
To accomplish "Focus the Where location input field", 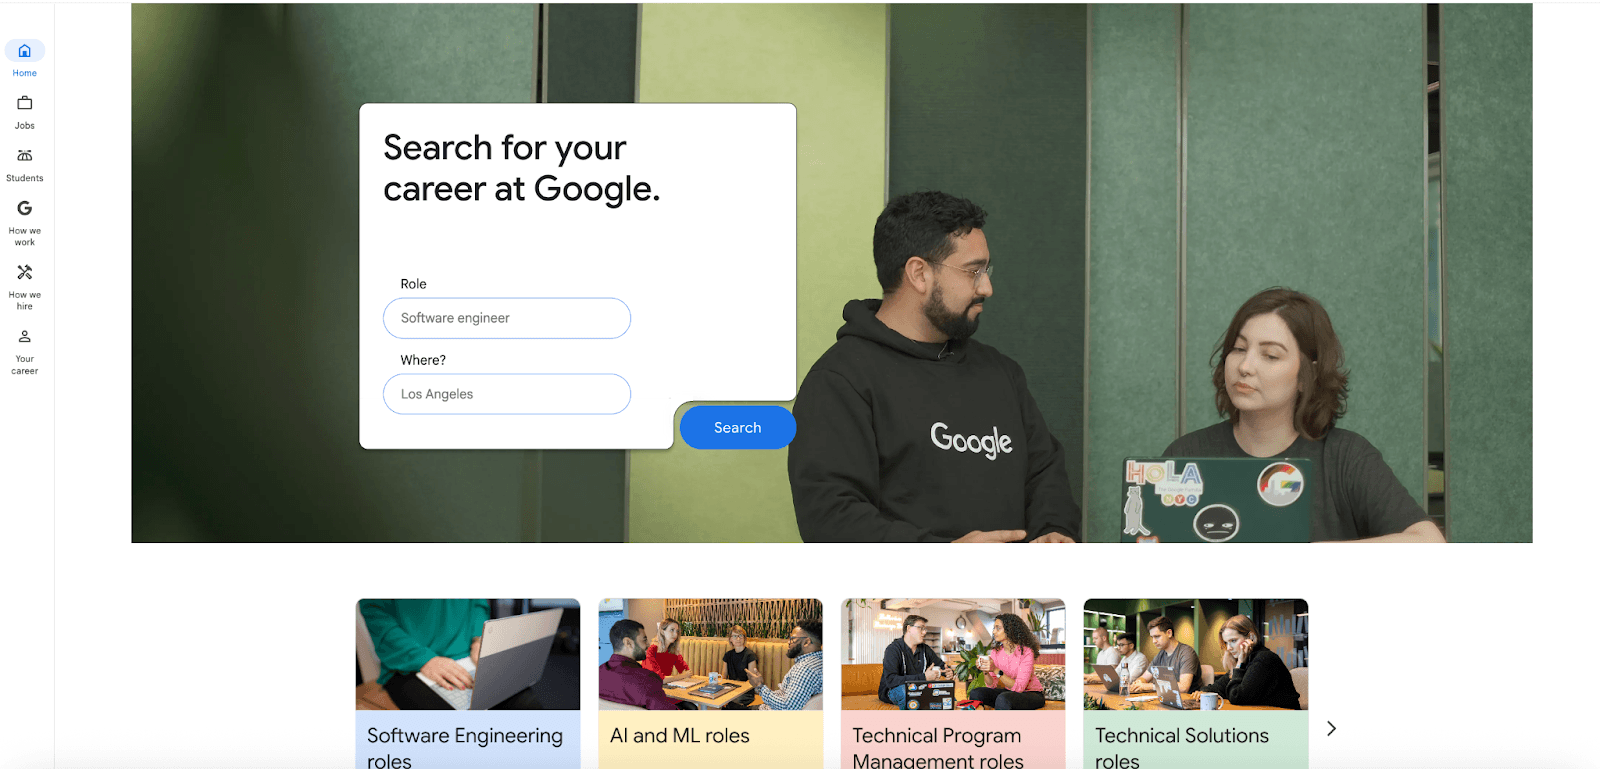I will (507, 394).
